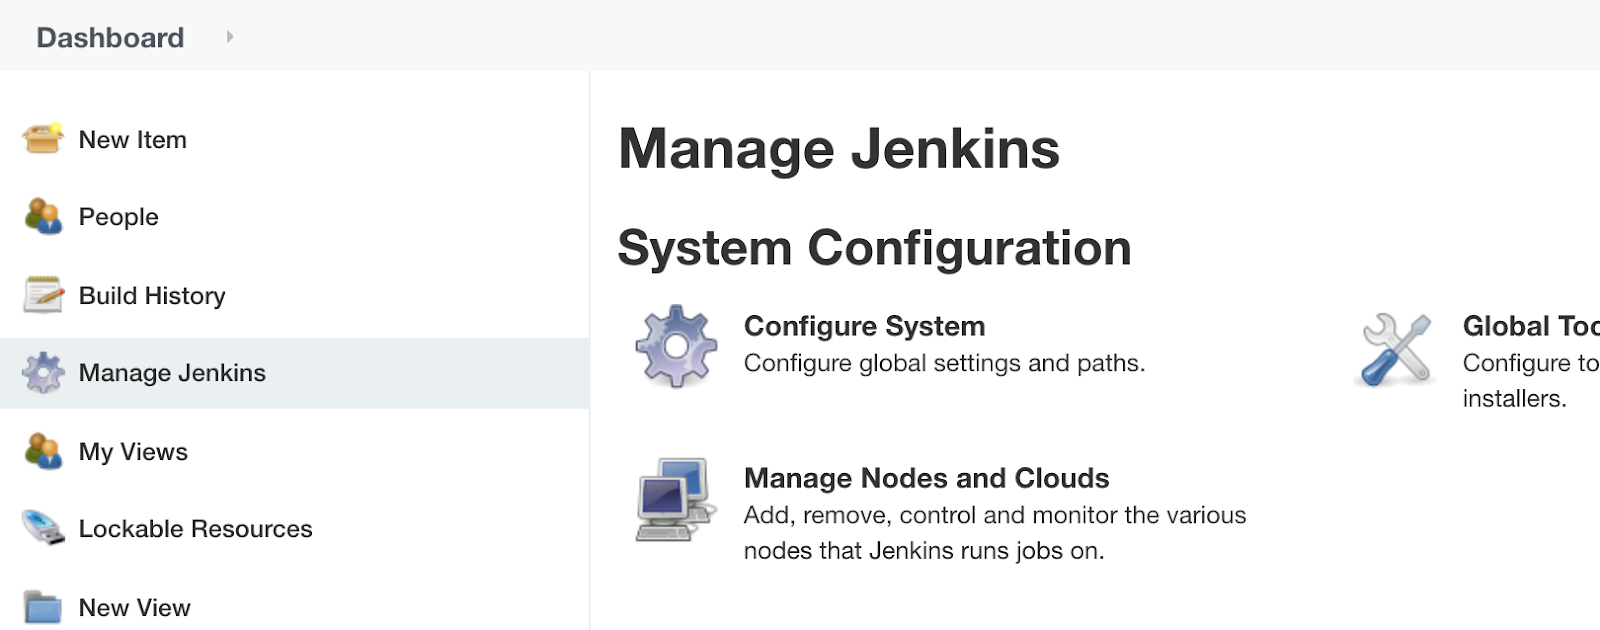
Task: Click the My Views icon
Action: [43, 451]
